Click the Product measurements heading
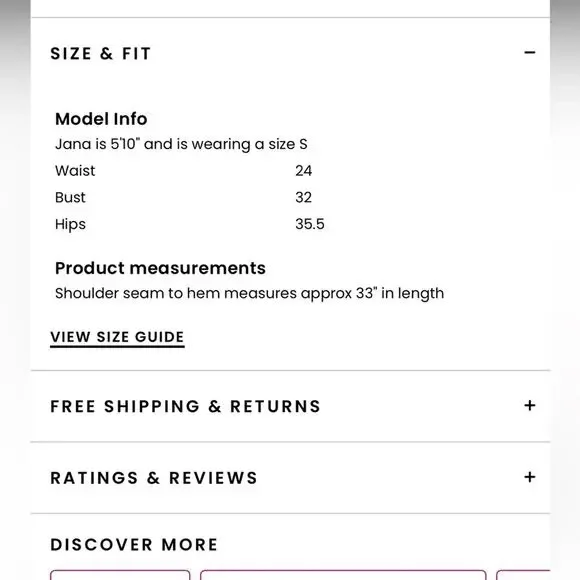The image size is (580, 580). [160, 268]
